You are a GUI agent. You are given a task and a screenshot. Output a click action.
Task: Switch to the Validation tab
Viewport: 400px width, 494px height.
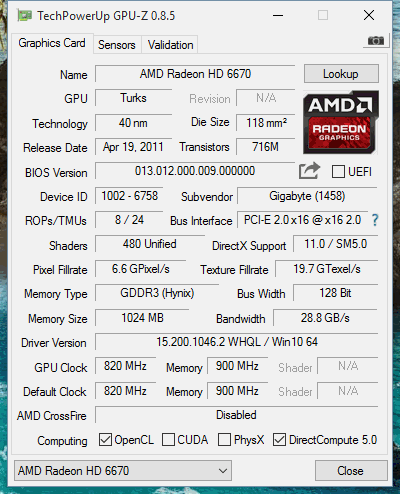coord(170,45)
